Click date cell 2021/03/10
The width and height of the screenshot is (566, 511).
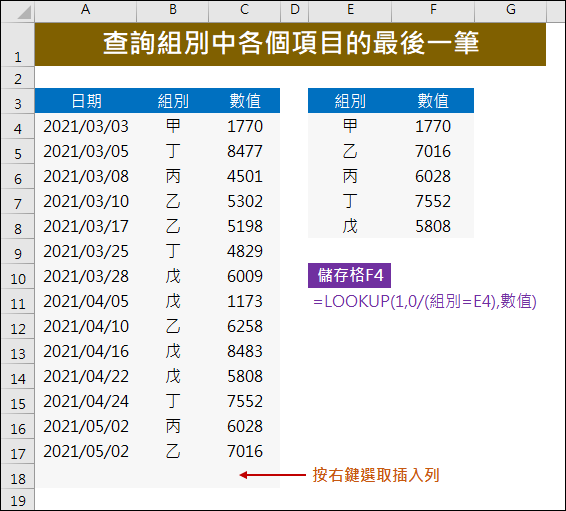tap(86, 201)
